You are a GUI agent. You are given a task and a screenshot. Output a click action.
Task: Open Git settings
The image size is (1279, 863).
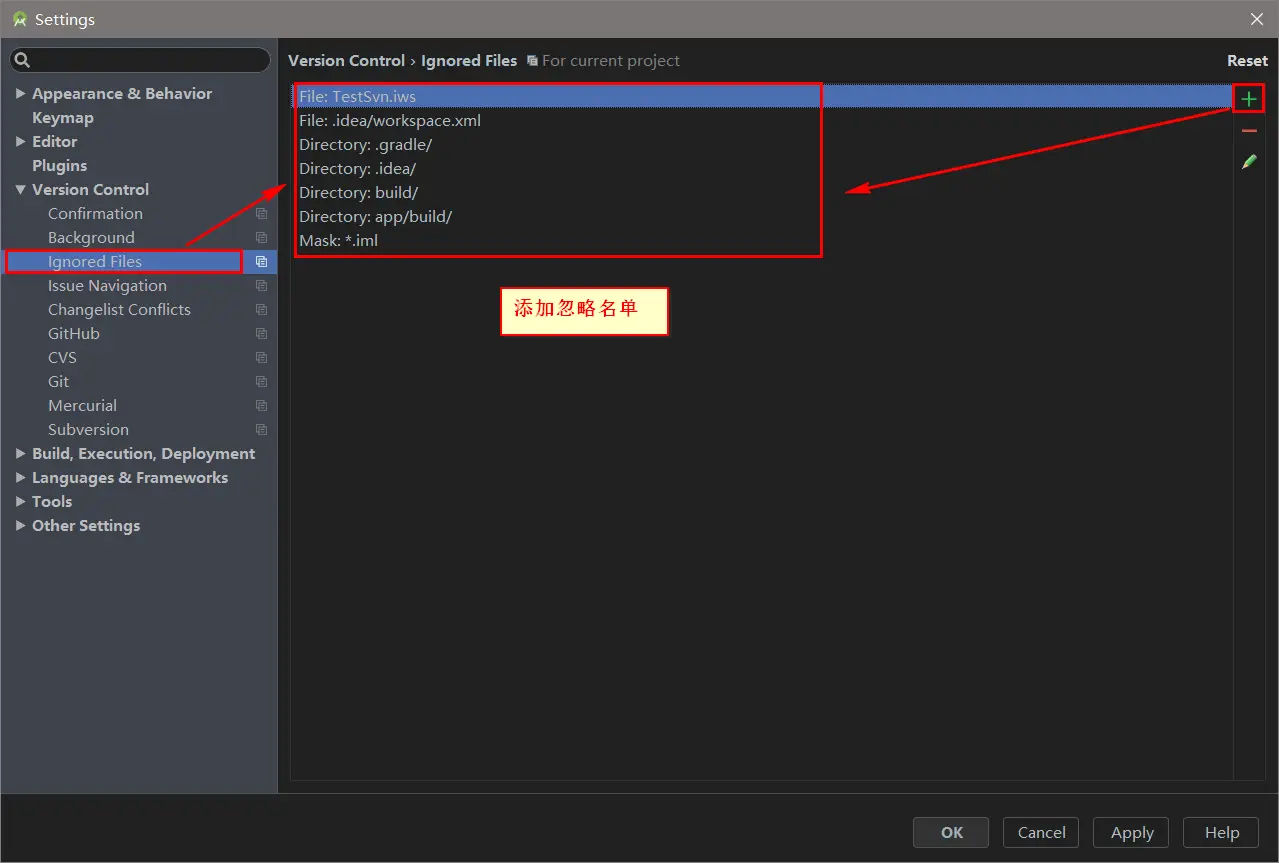click(x=58, y=382)
